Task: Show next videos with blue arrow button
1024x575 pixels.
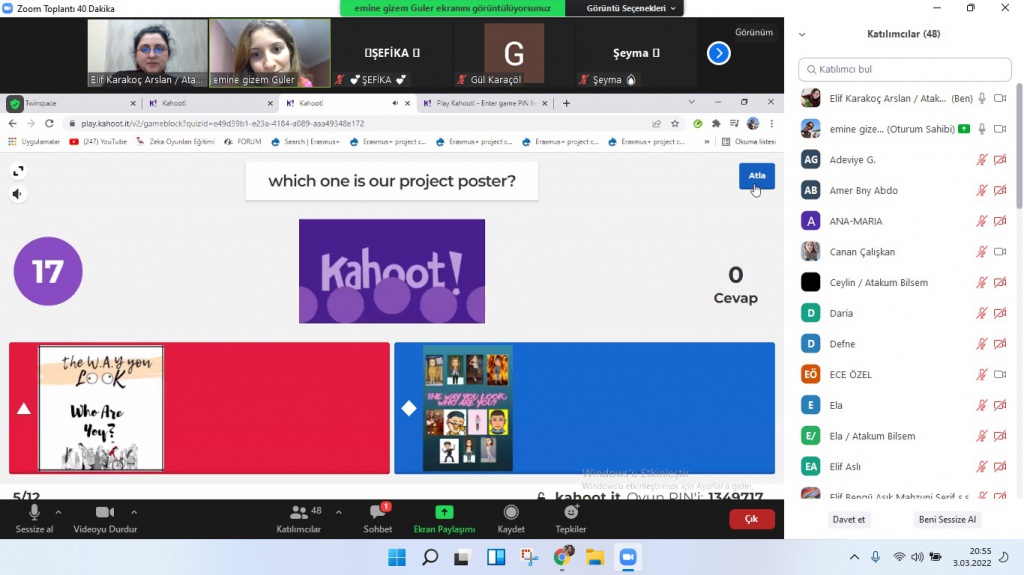Action: [718, 53]
